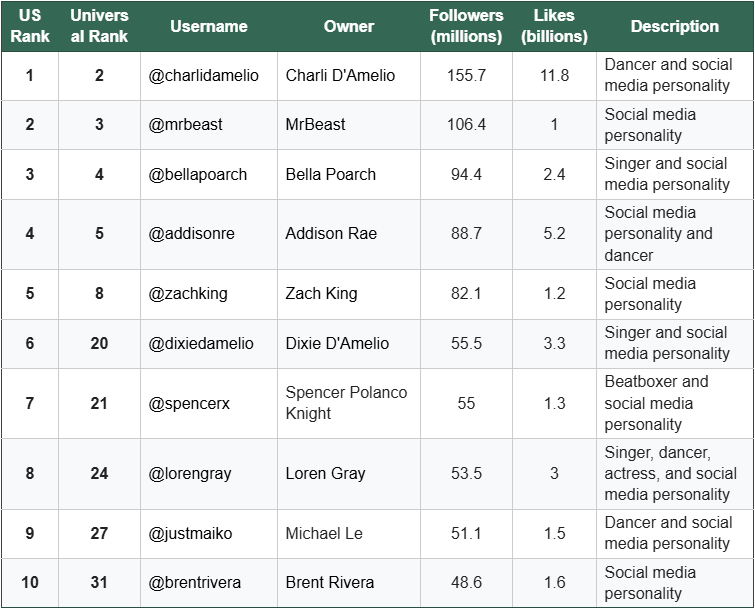
Task: Click the Beatboxer and social media personality cell
Action: (x=675, y=403)
